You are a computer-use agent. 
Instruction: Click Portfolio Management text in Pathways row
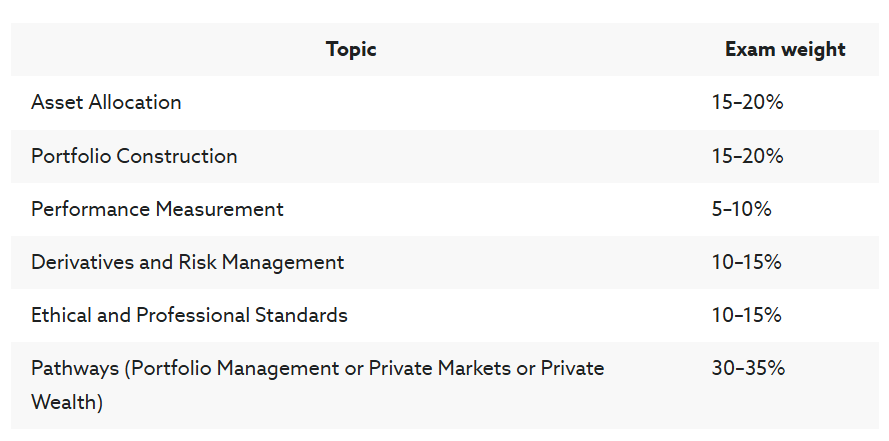coord(236,368)
